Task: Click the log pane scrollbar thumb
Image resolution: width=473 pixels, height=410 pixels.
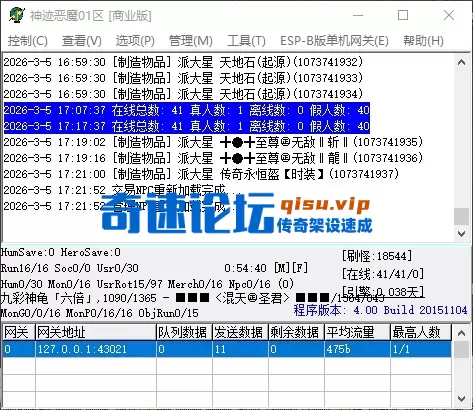Action: [x=462, y=216]
